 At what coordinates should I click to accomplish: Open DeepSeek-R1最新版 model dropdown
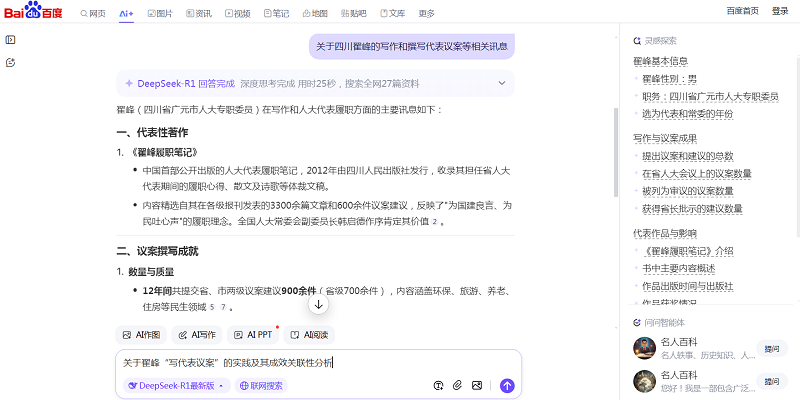point(177,386)
